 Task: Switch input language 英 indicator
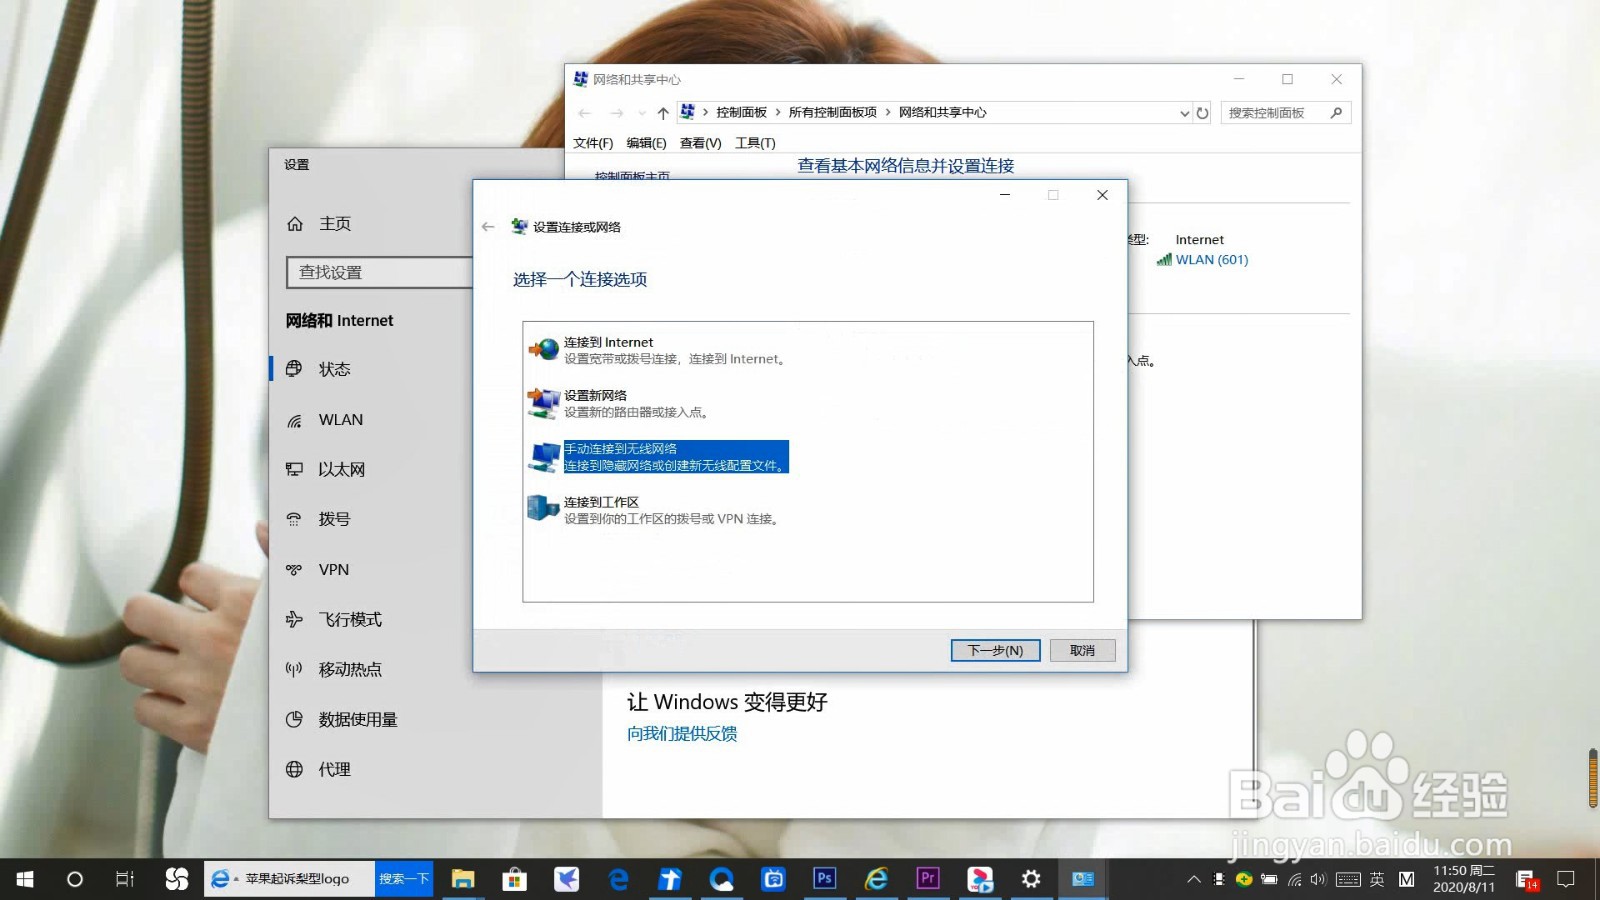pos(1377,880)
